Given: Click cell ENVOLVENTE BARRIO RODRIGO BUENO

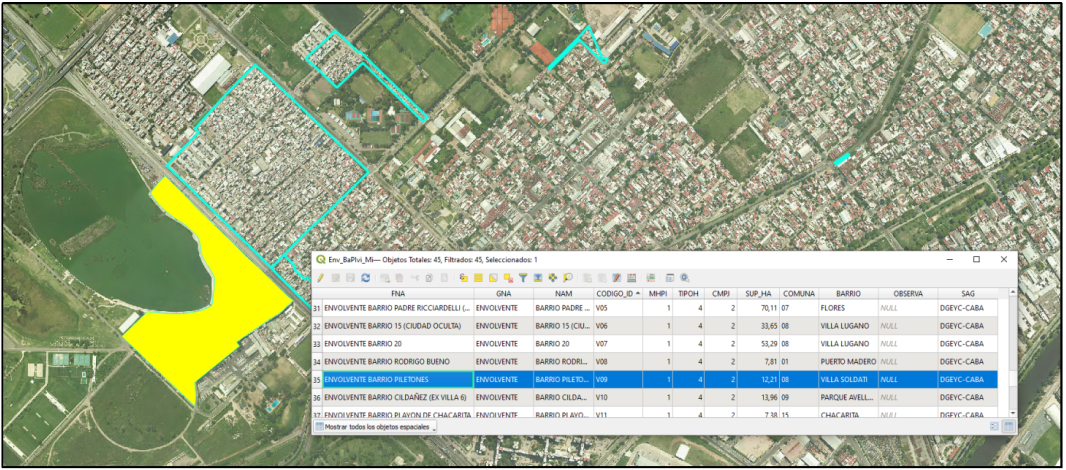Looking at the screenshot, I should 398,361.
